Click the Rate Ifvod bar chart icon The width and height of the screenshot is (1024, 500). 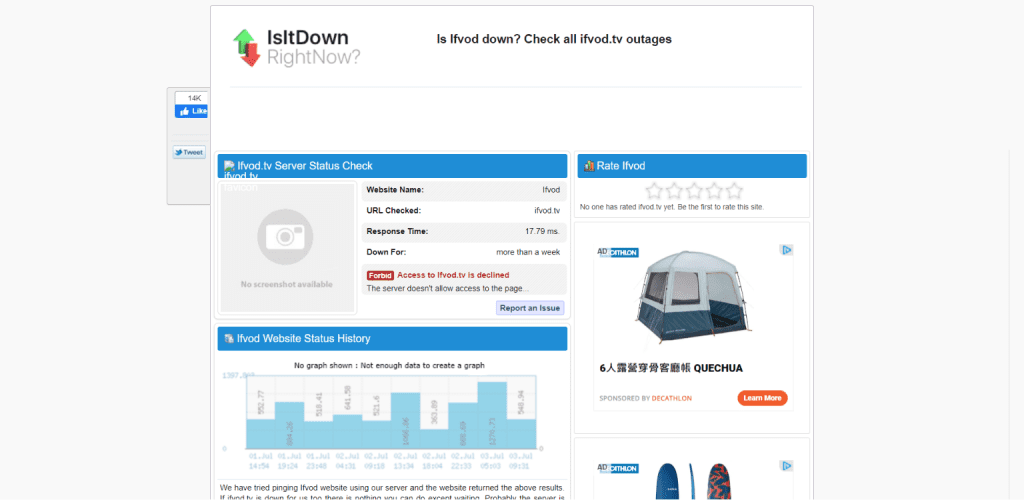coord(588,166)
